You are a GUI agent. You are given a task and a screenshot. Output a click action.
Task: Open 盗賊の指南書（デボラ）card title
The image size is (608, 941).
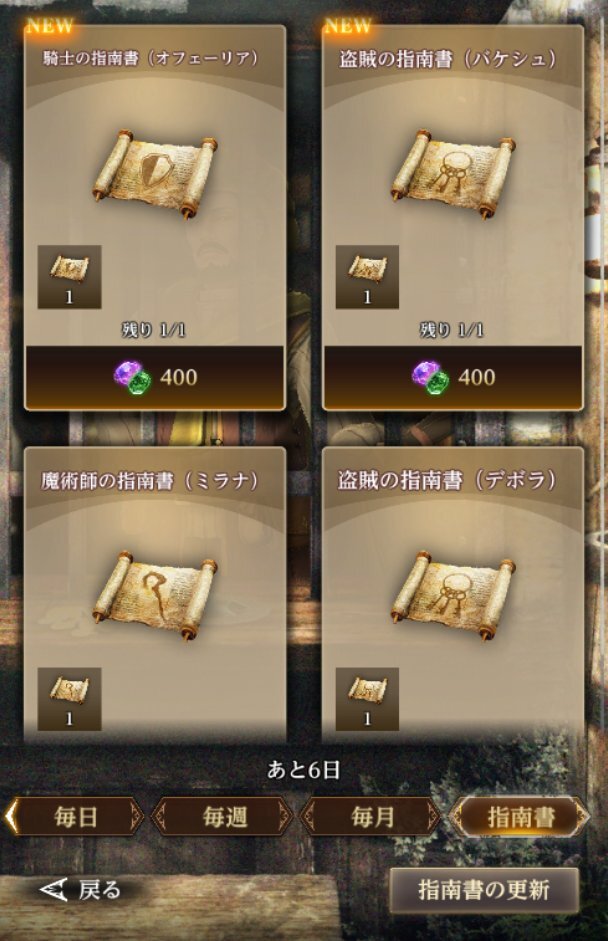[x=448, y=480]
